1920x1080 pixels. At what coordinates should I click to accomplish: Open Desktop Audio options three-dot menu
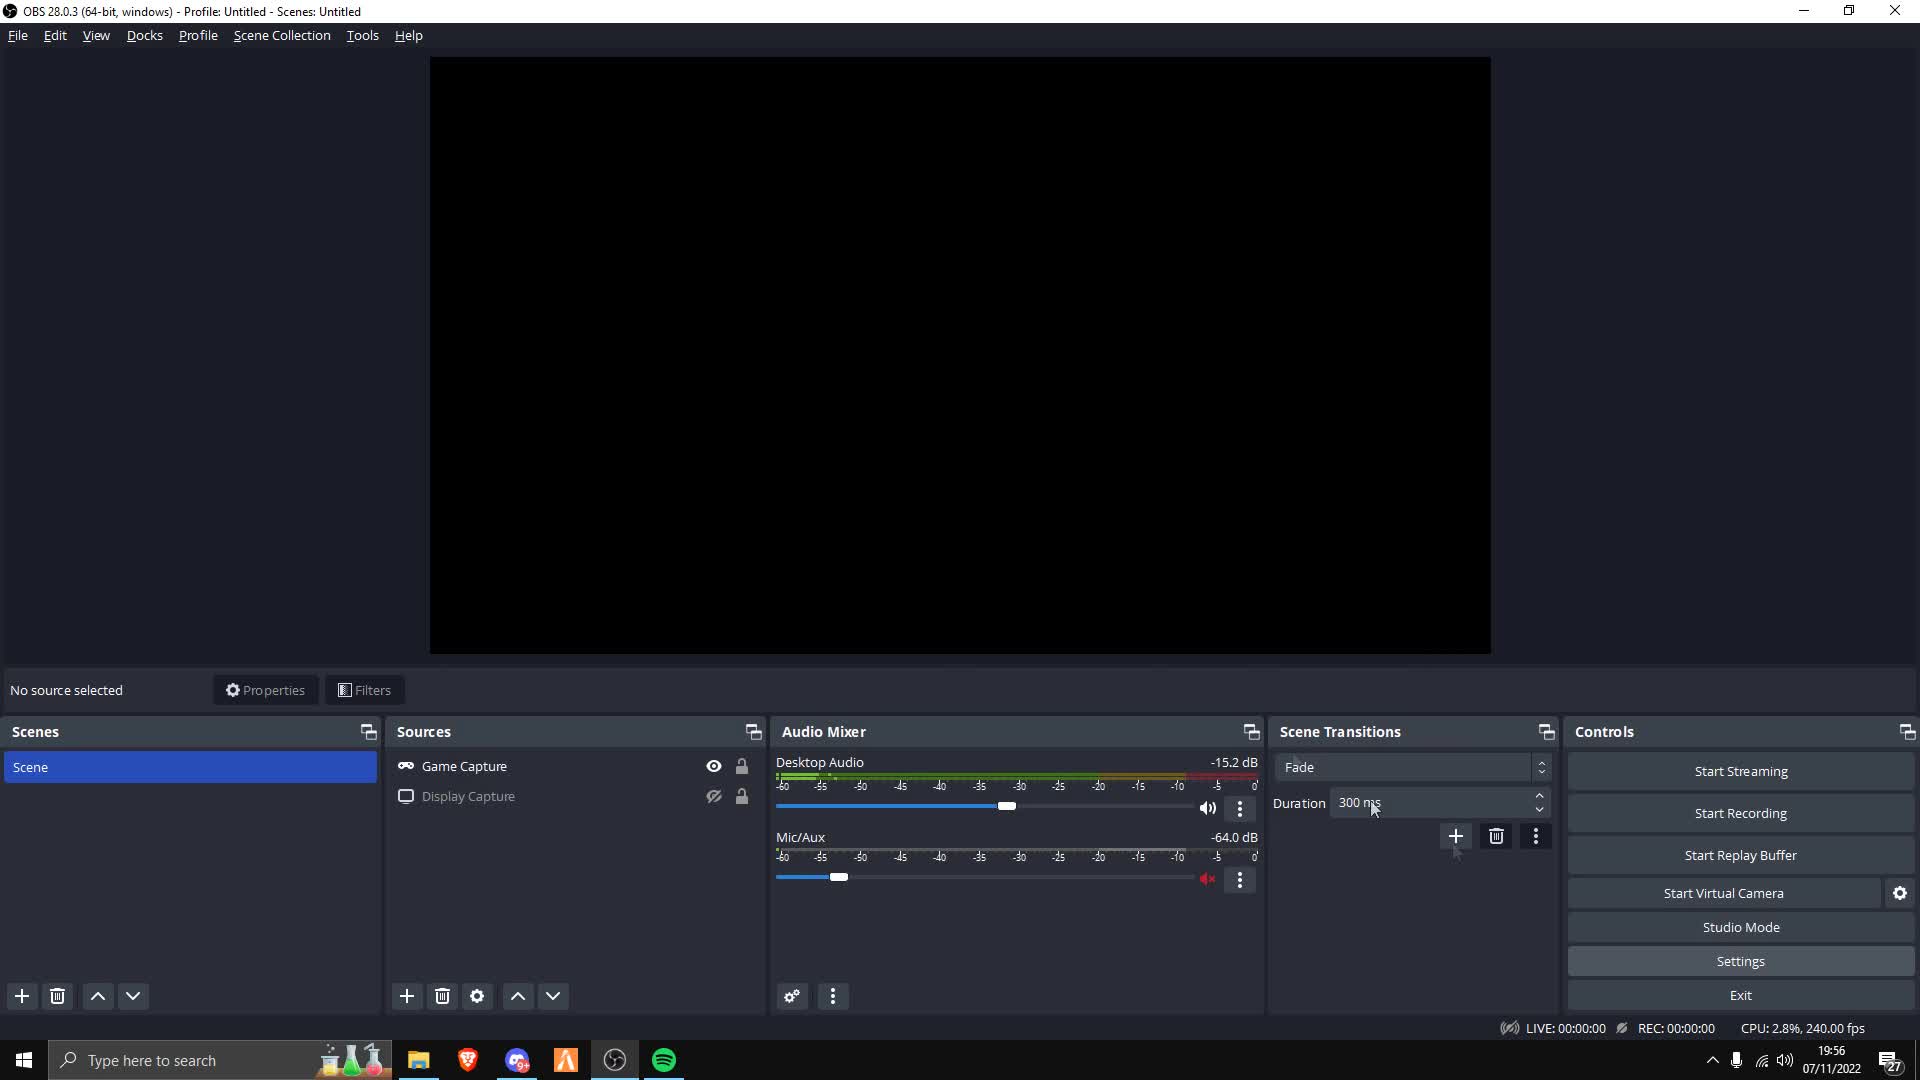pos(1239,809)
